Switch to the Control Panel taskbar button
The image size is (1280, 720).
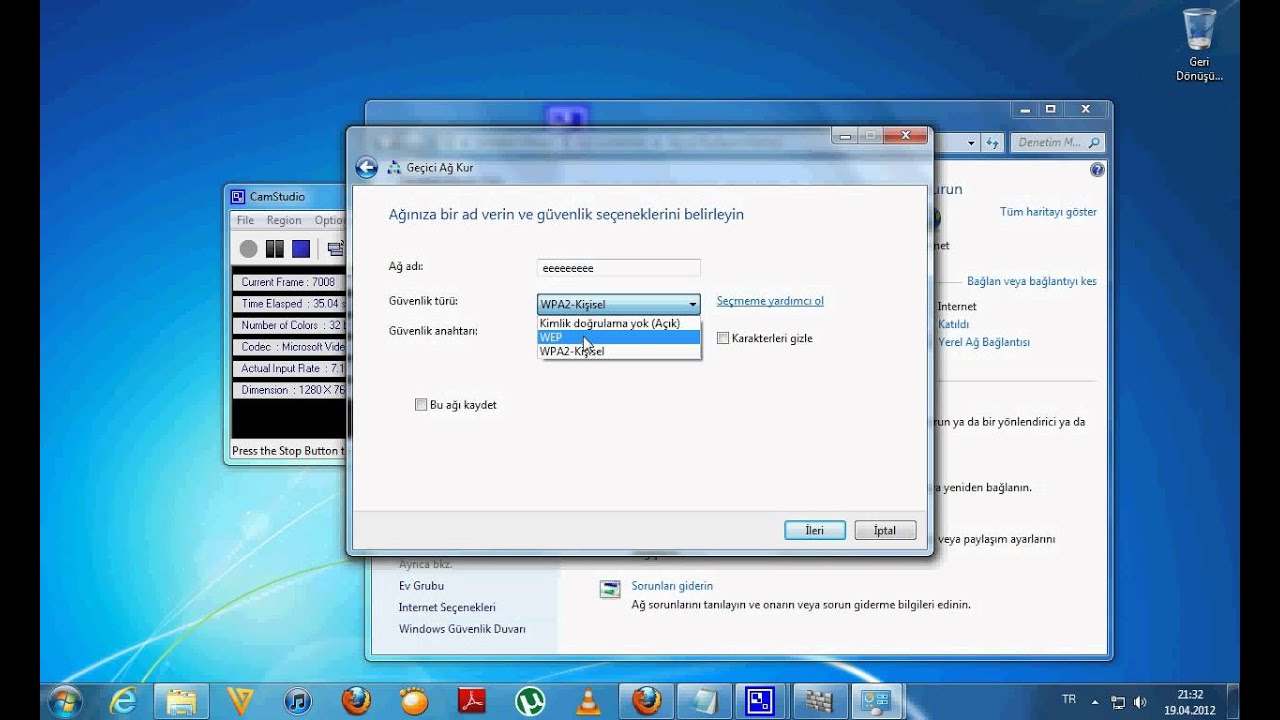(x=877, y=700)
